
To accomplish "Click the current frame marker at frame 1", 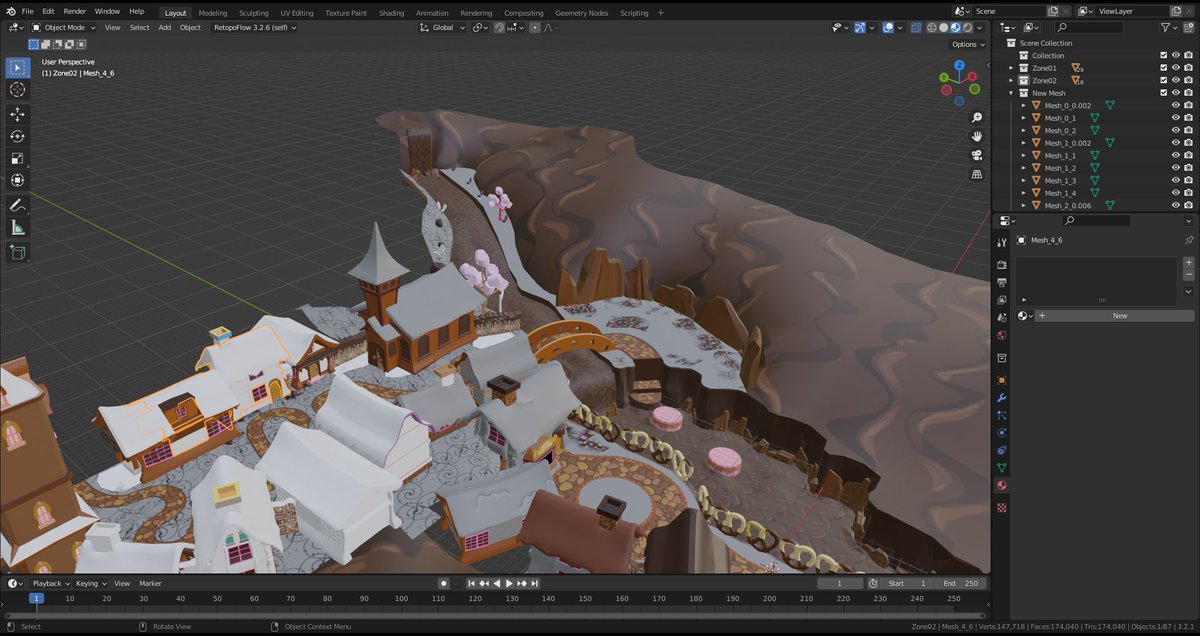I will (x=36, y=598).
